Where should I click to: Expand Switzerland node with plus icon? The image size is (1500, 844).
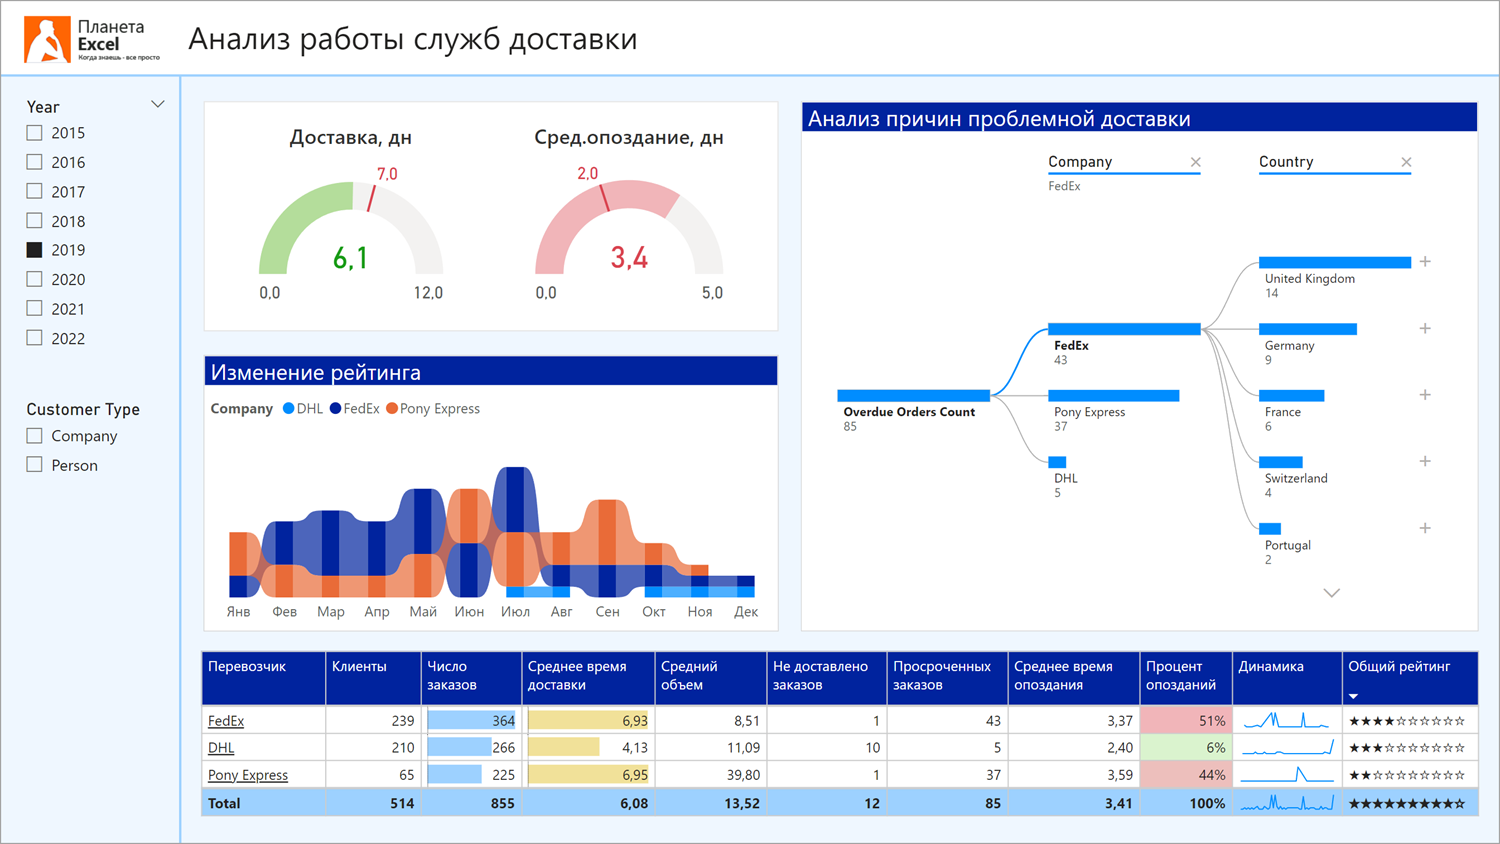pos(1425,461)
